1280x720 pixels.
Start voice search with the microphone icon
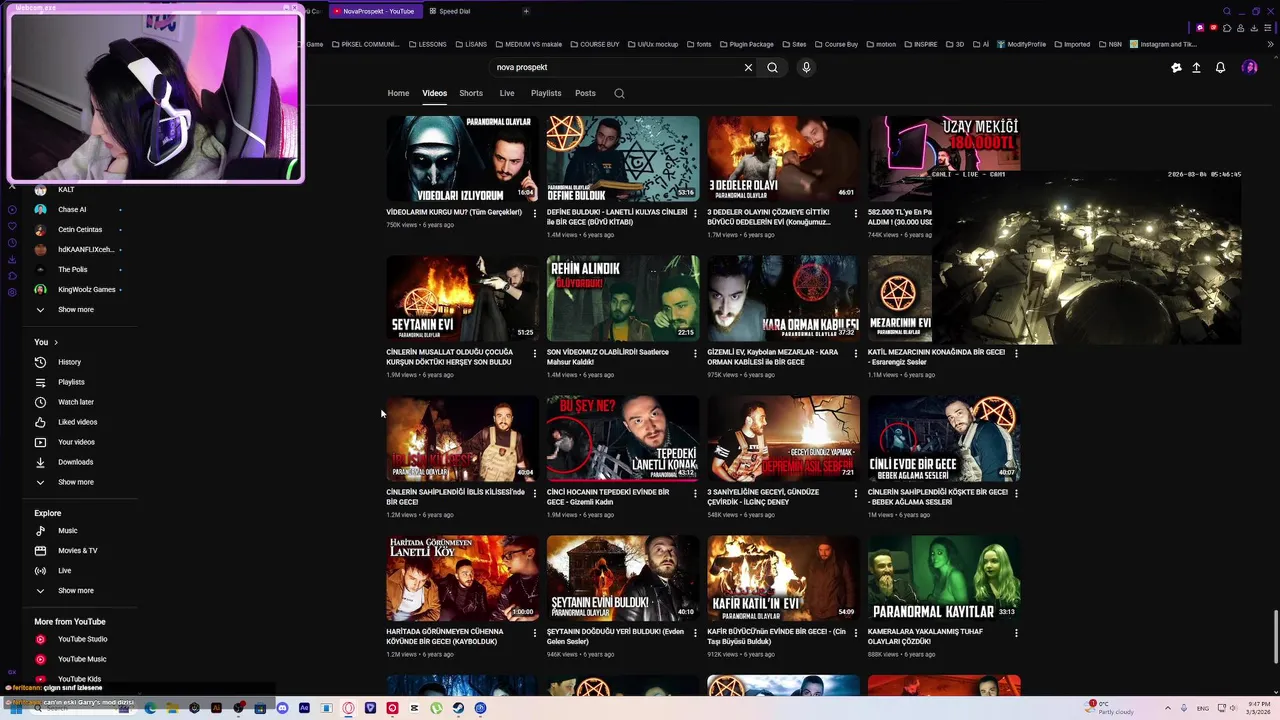coord(806,67)
